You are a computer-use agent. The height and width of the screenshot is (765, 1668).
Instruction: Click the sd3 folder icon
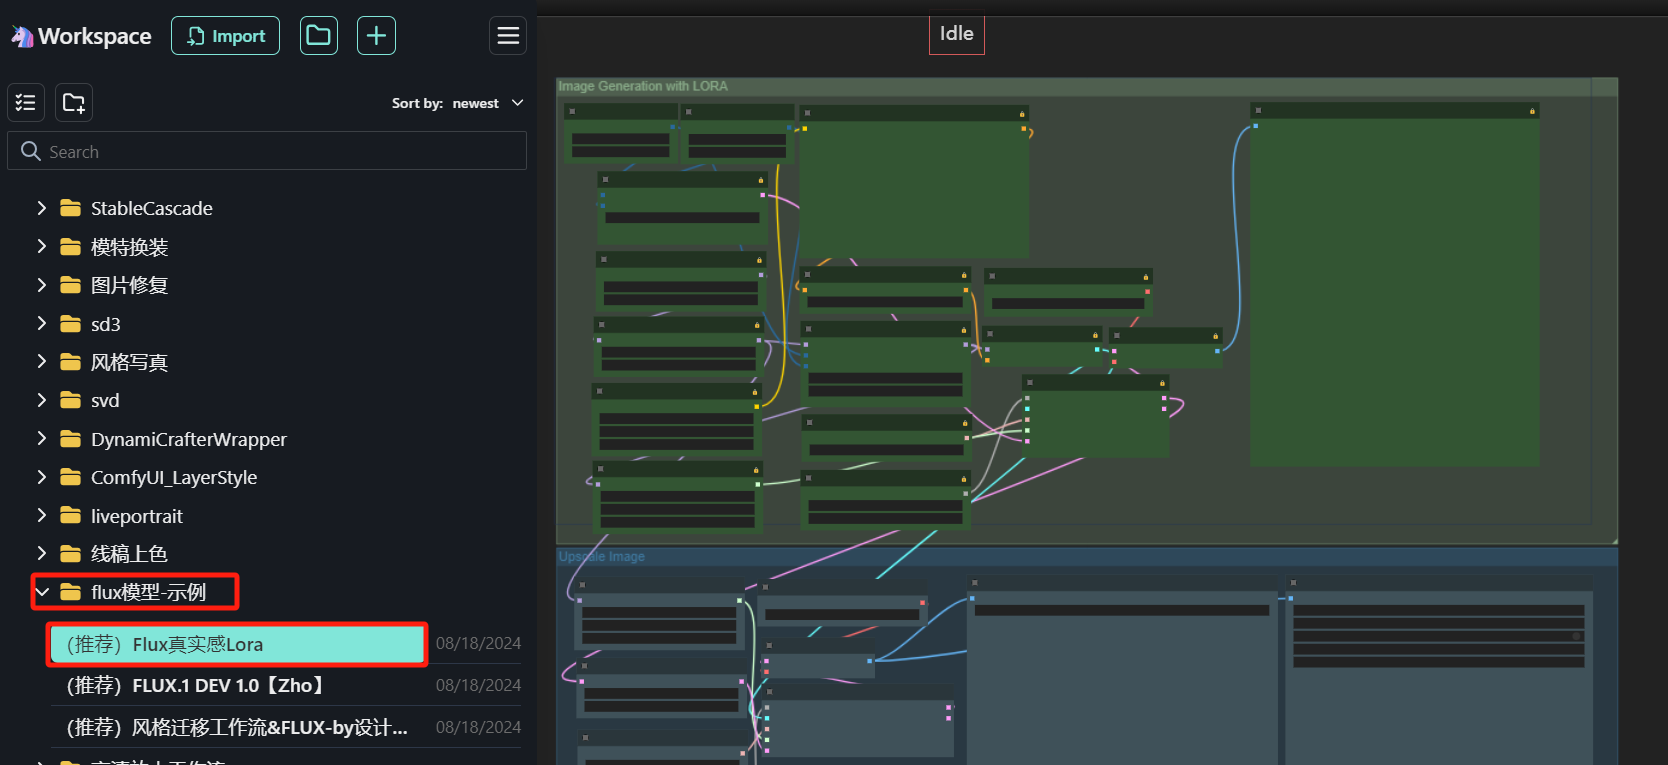pyautogui.click(x=70, y=323)
